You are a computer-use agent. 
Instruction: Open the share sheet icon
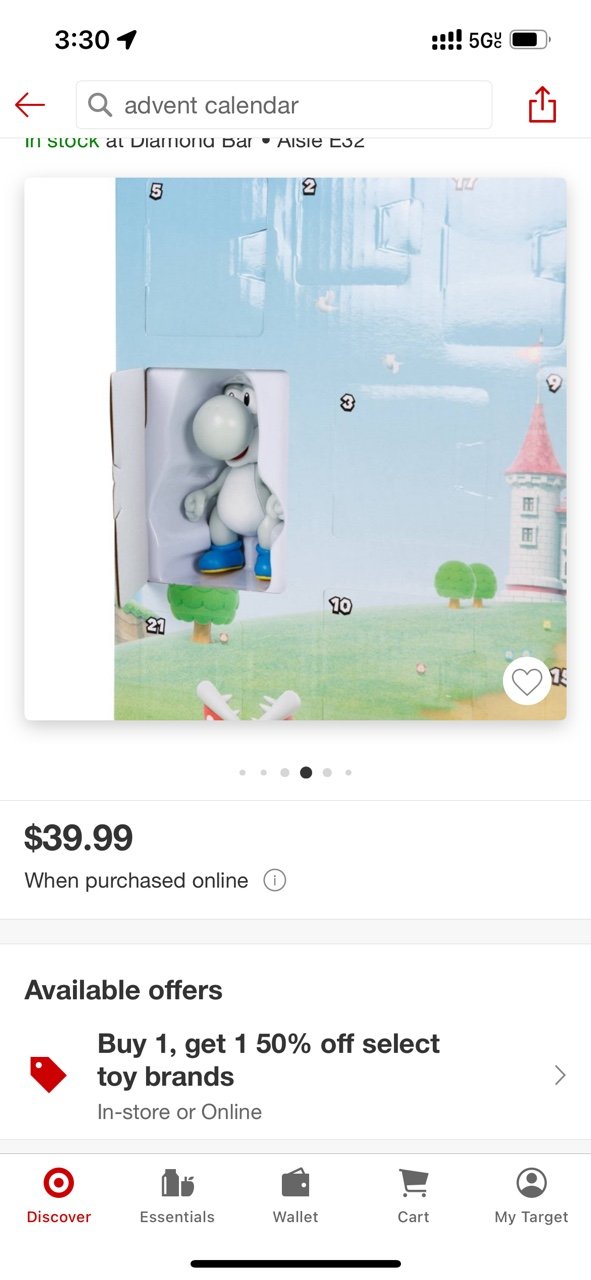click(542, 105)
